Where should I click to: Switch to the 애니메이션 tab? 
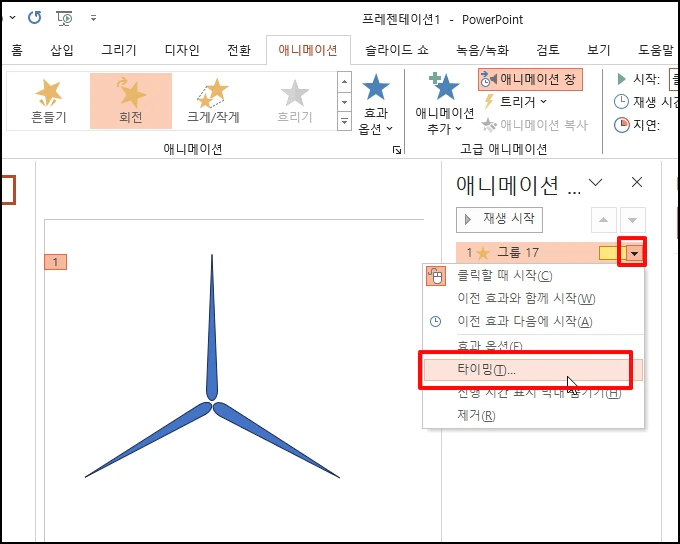pos(308,50)
